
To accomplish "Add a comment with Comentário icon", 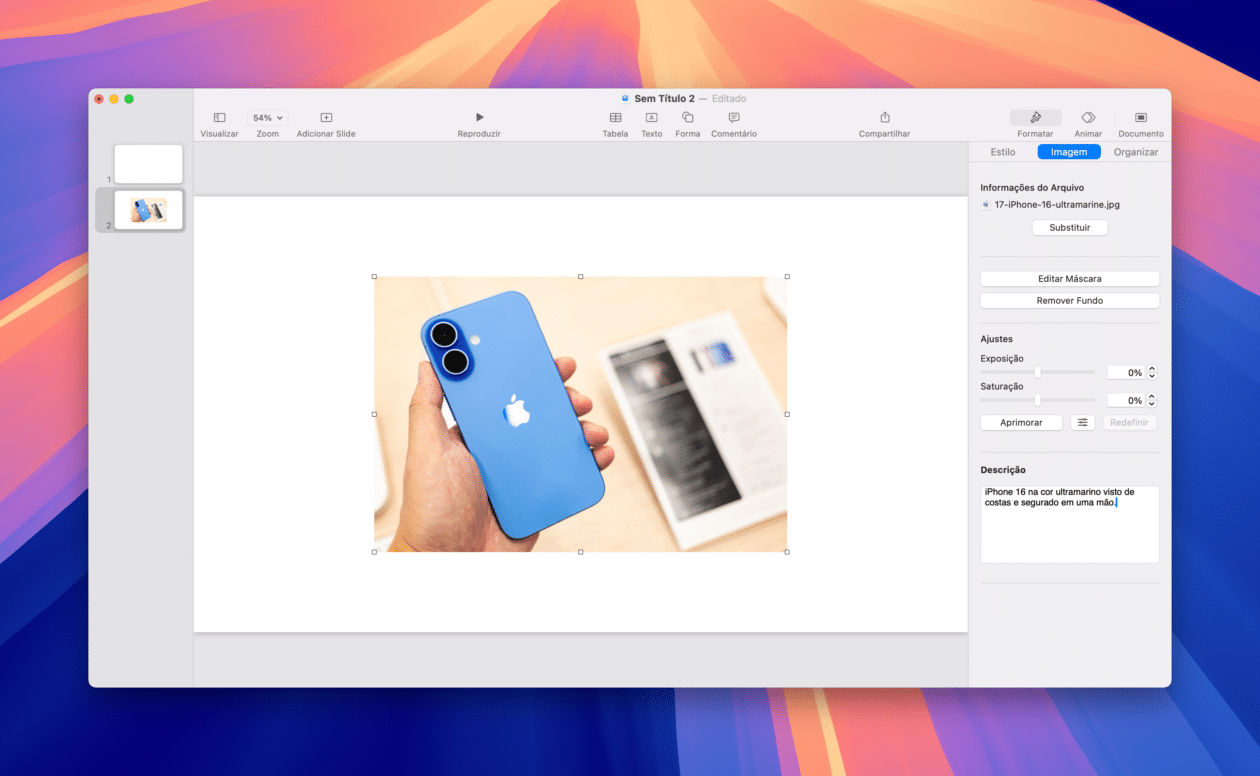I will (x=734, y=118).
